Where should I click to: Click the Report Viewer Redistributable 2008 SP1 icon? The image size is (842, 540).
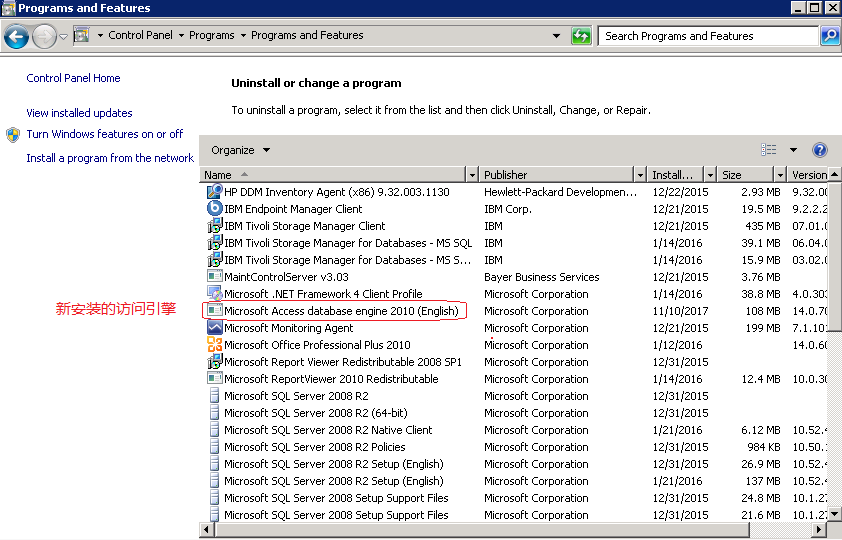pos(215,361)
